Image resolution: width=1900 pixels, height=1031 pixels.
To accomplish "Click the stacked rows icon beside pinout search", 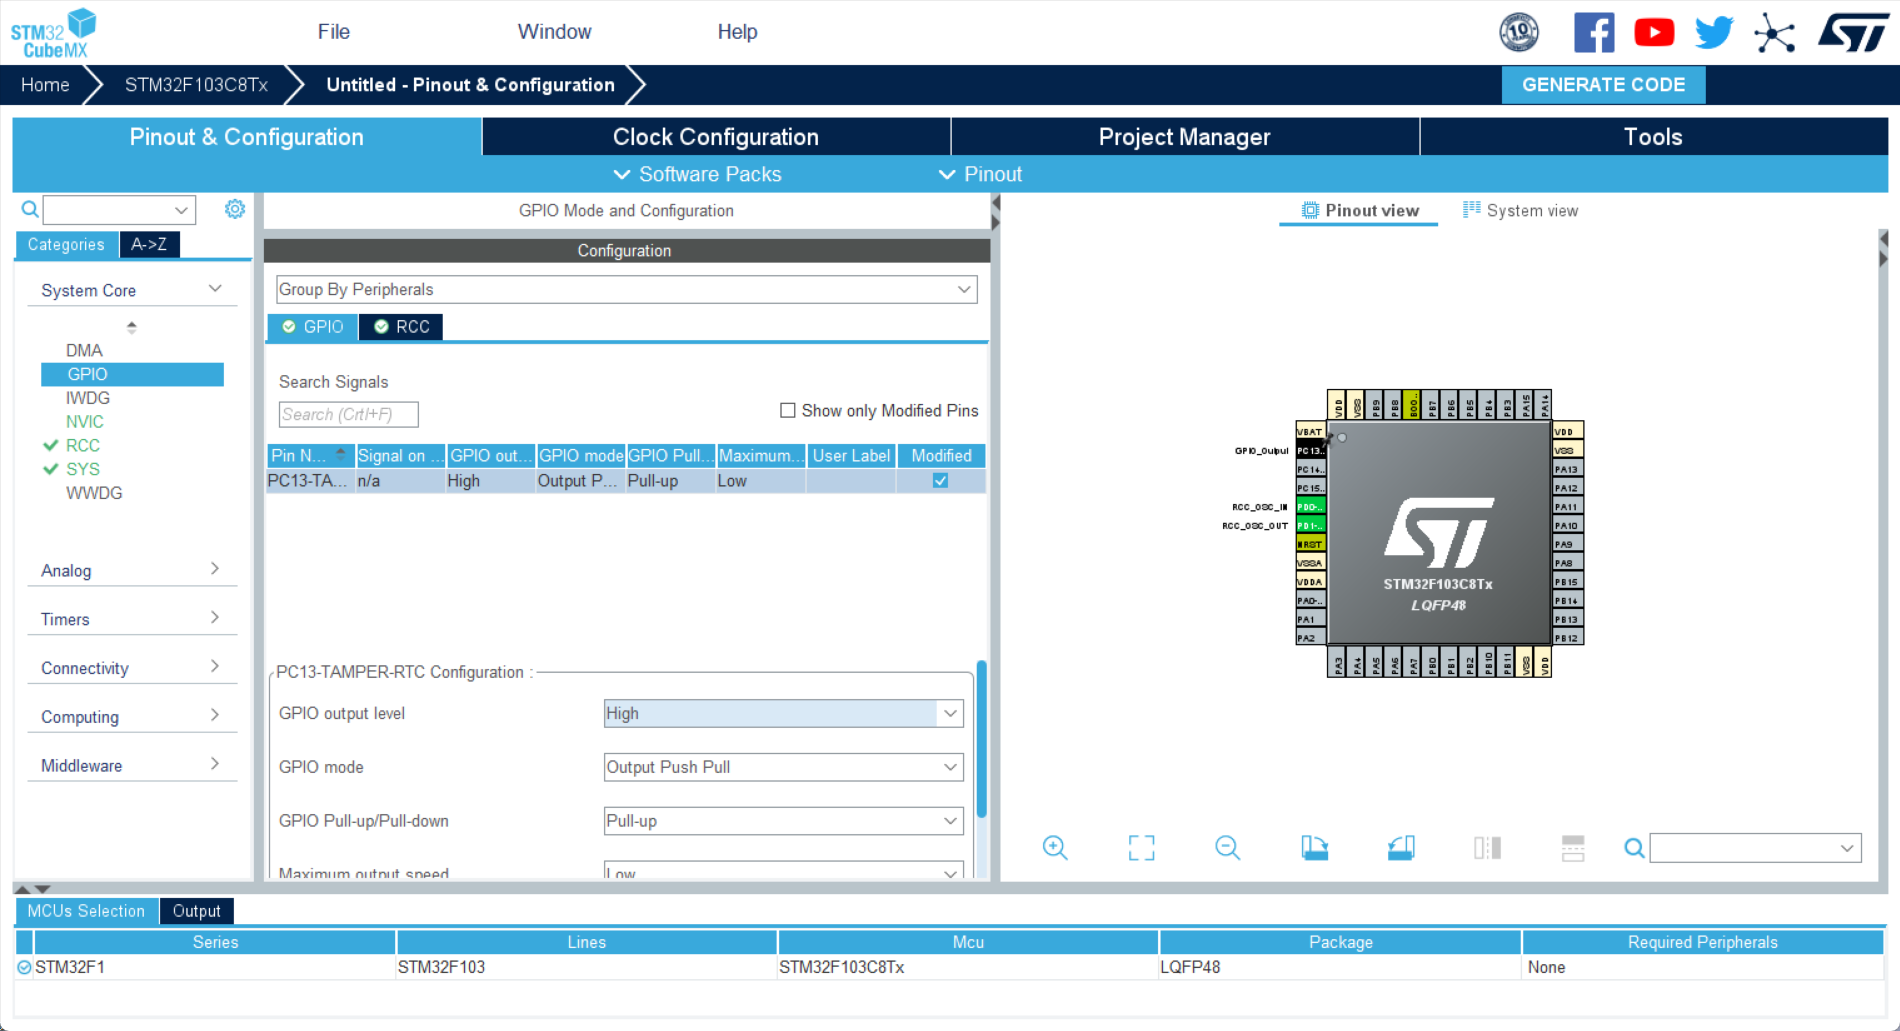I will 1573,848.
